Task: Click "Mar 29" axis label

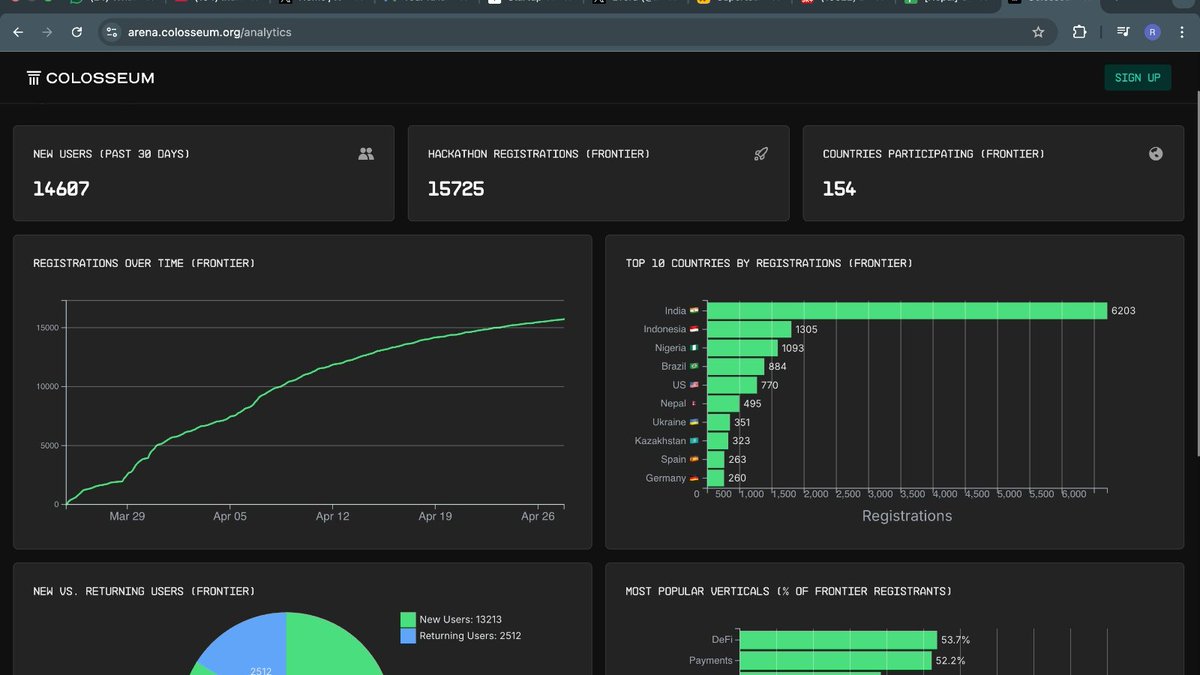Action: [127, 517]
